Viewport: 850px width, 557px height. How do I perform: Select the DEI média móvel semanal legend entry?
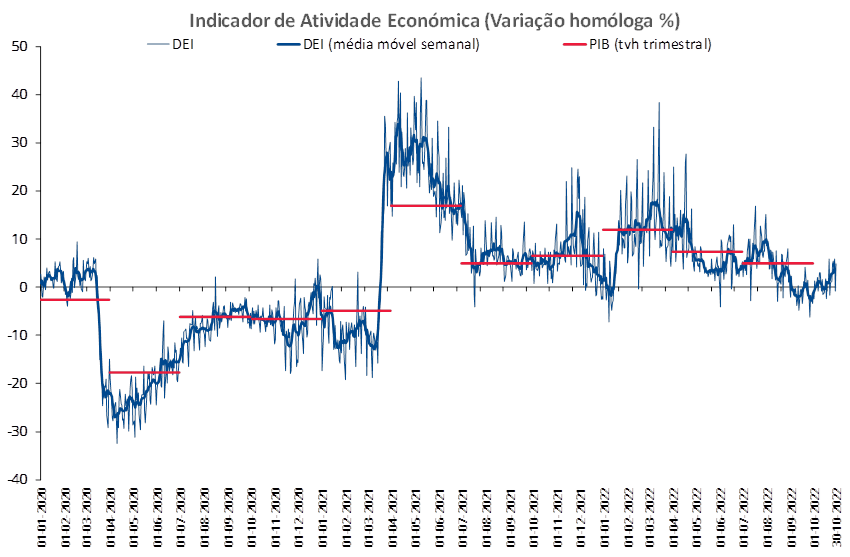click(x=378, y=44)
